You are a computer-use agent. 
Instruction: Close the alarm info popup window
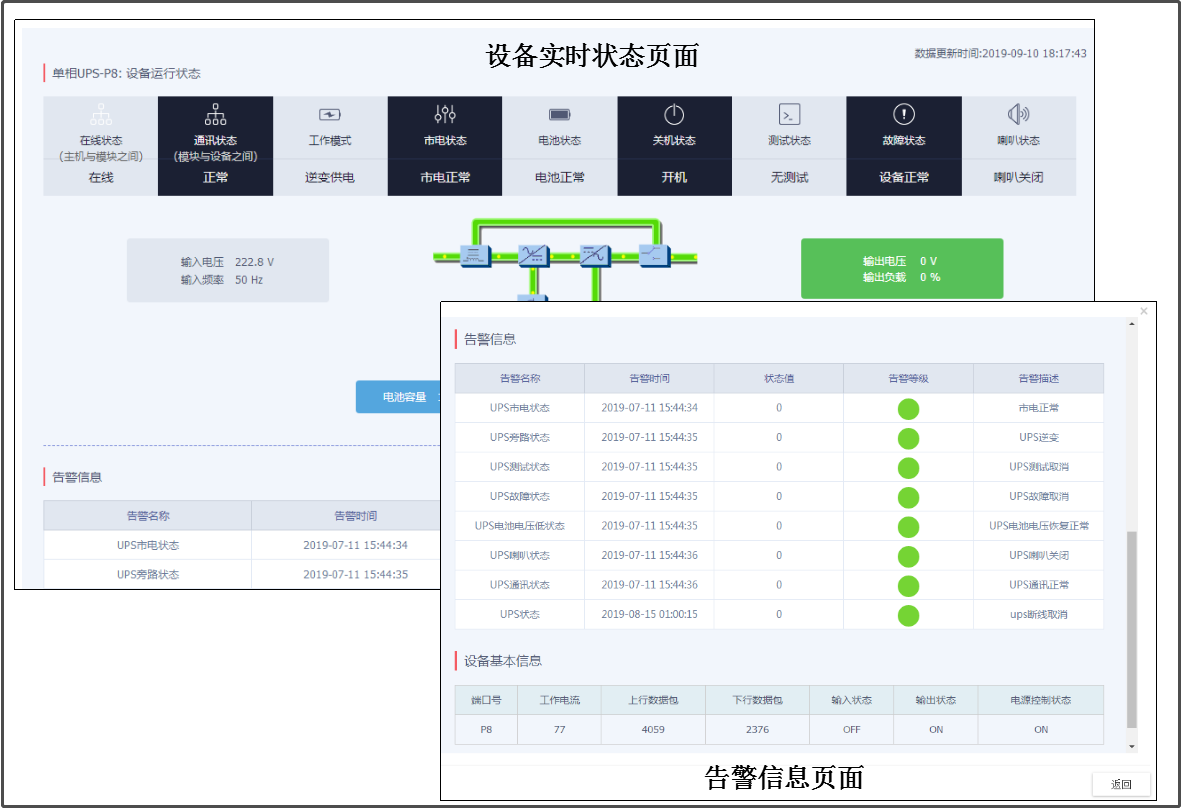1144,311
